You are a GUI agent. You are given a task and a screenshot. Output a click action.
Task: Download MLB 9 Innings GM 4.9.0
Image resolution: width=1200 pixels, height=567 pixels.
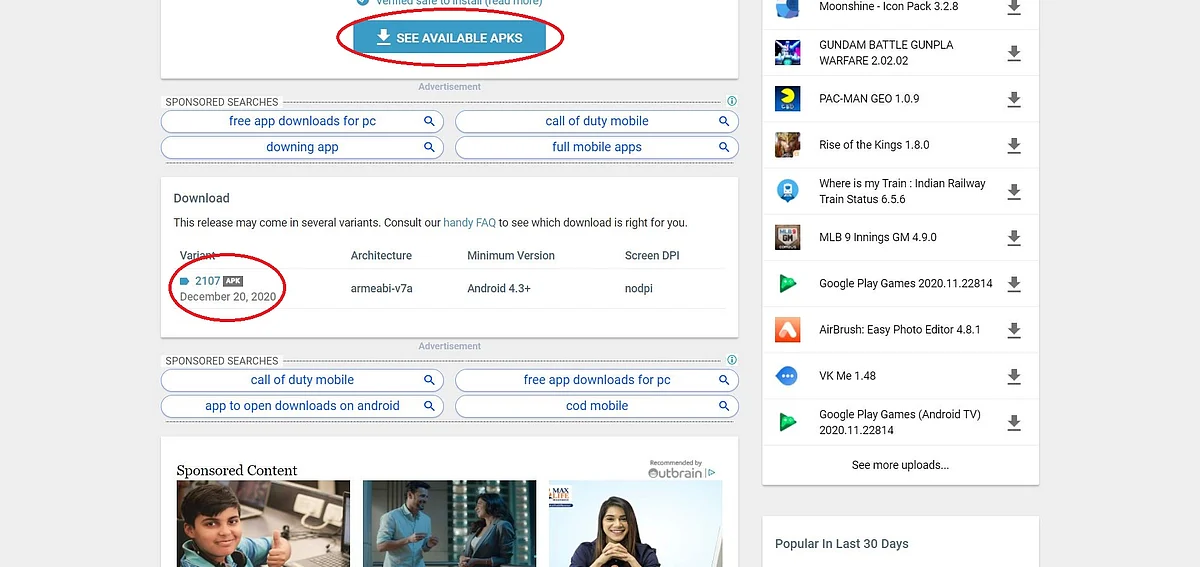coord(1014,238)
